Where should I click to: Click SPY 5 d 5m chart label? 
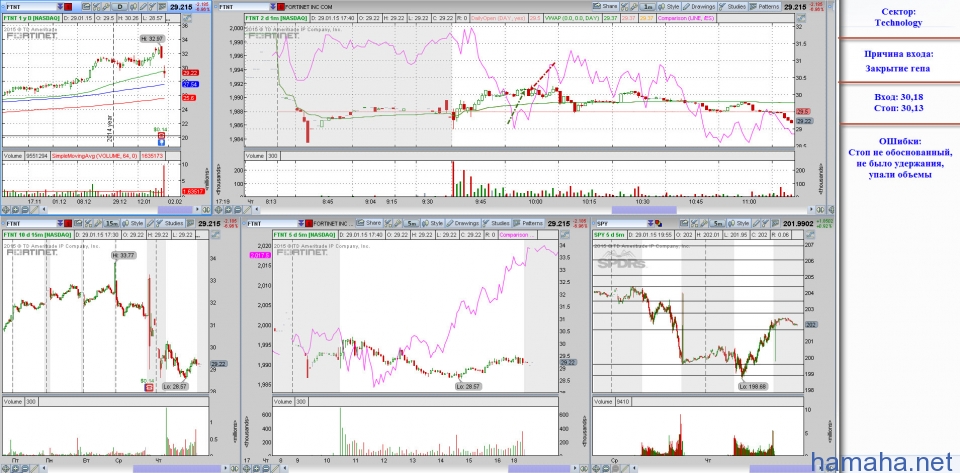click(x=610, y=235)
